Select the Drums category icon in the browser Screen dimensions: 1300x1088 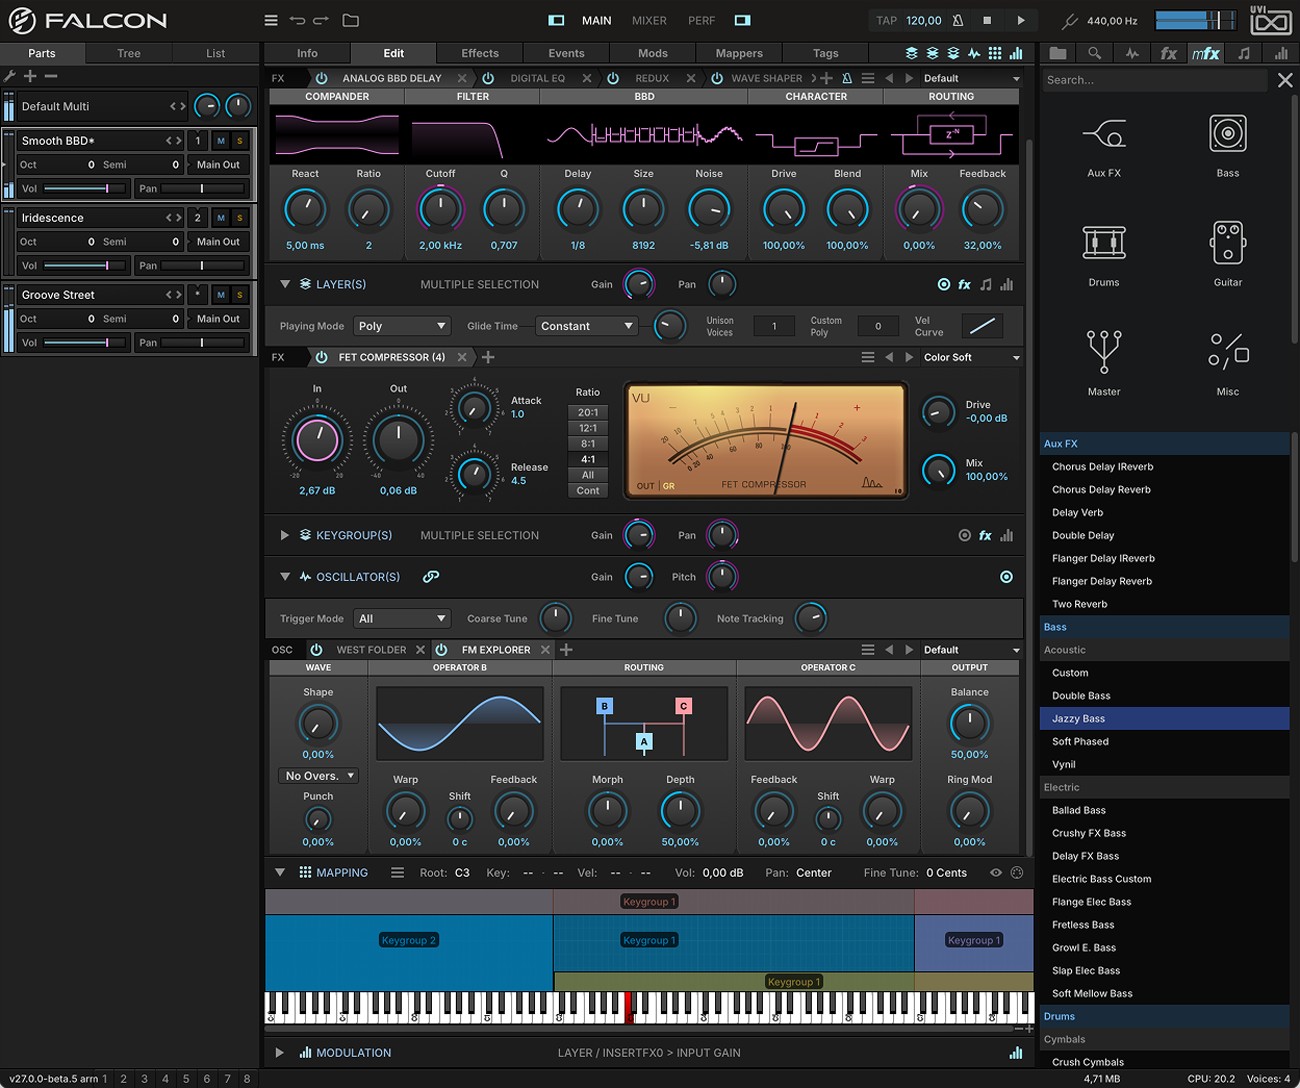coord(1104,243)
